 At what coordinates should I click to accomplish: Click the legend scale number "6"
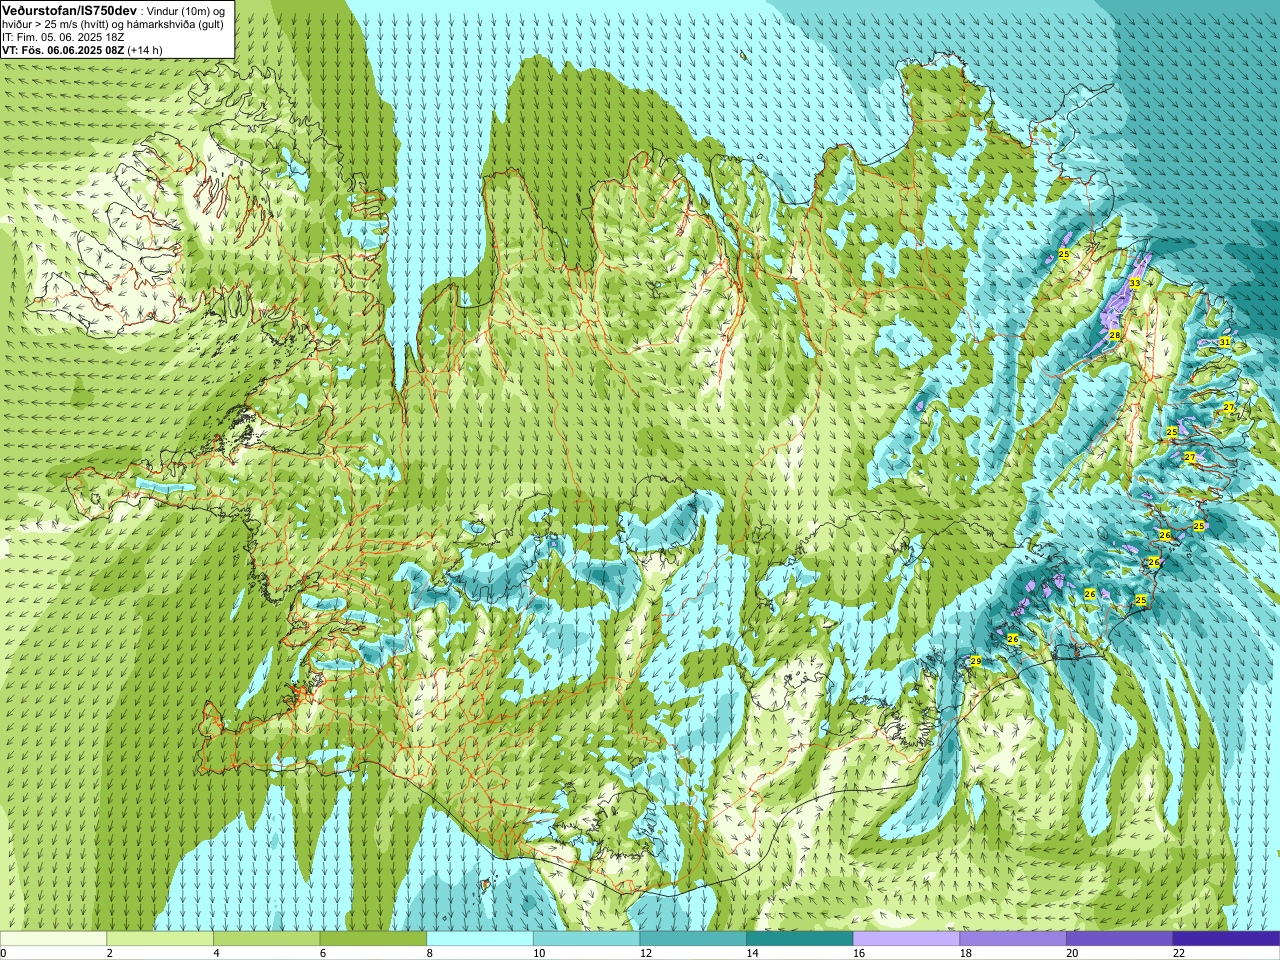[x=323, y=953]
